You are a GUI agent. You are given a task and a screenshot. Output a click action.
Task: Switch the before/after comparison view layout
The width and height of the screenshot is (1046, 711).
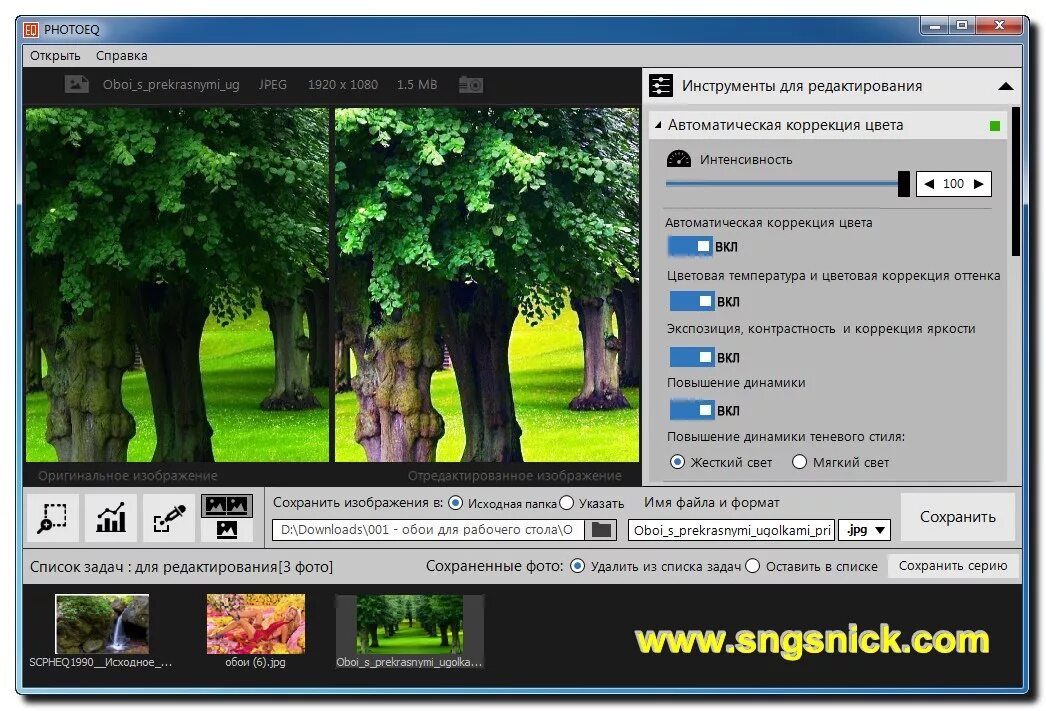click(x=227, y=518)
